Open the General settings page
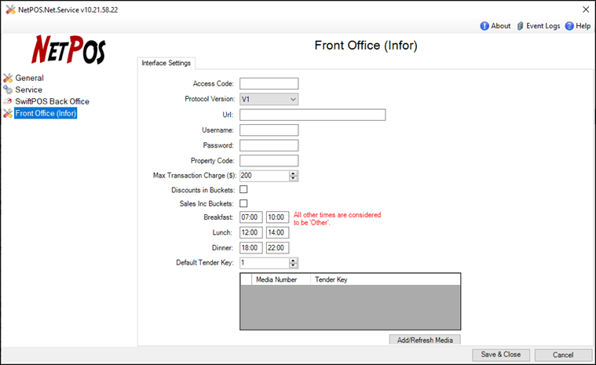Viewport: 596px width, 365px height. coord(29,78)
